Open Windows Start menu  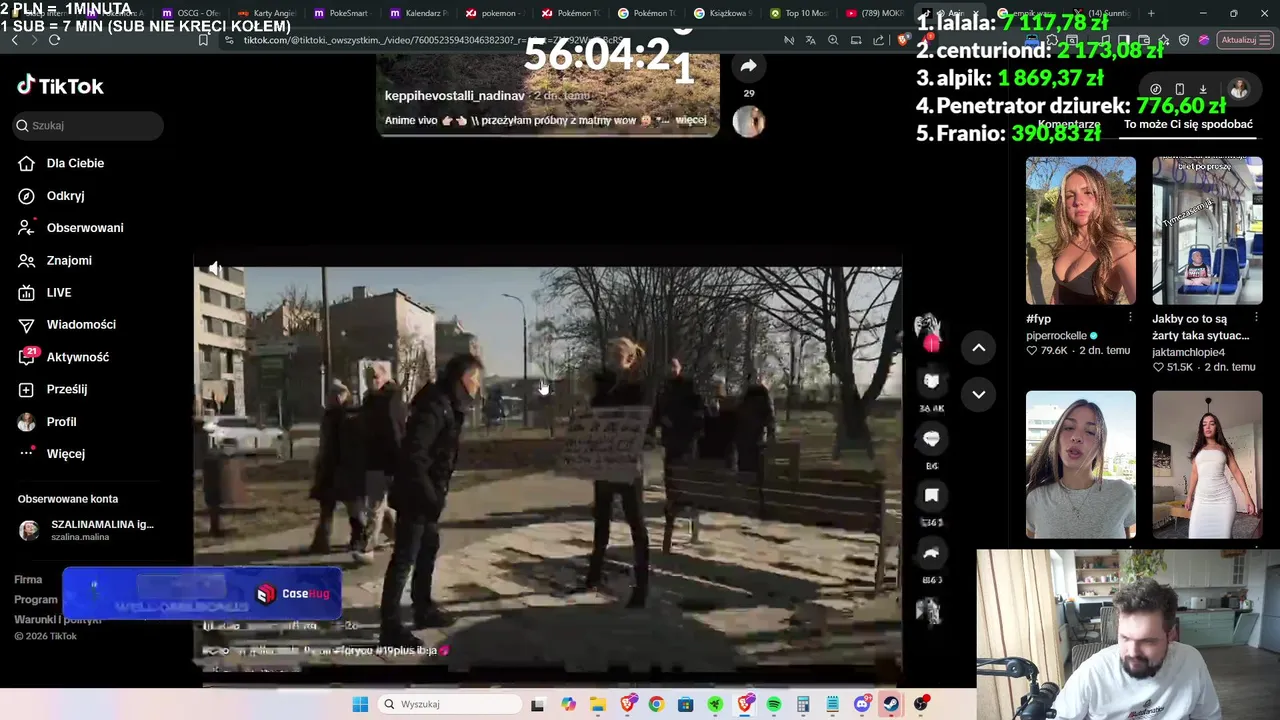pyautogui.click(x=360, y=704)
